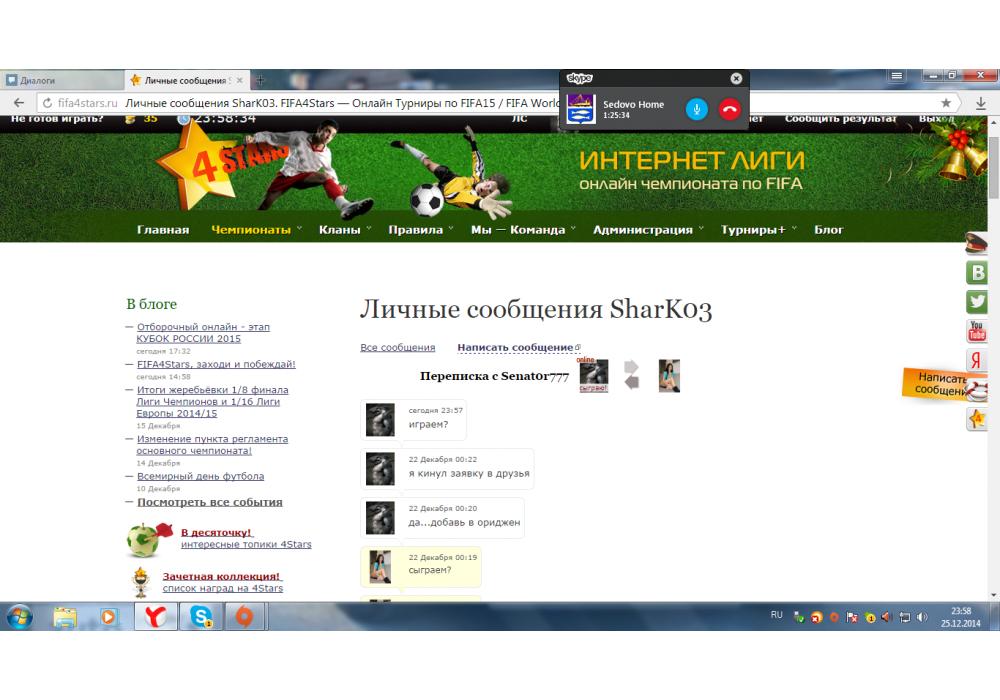This screenshot has width=1000, height=700.
Task: Hang up the Skype call with Sedovo Home
Action: coord(729,109)
